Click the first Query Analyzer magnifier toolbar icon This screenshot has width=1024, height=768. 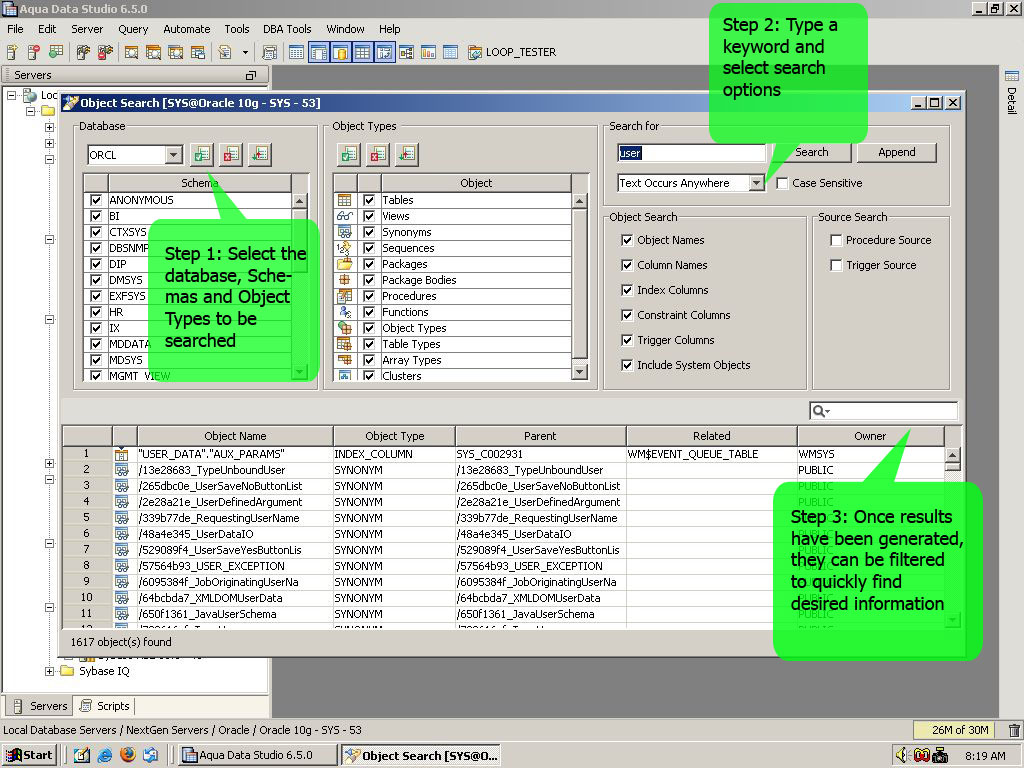(x=131, y=52)
